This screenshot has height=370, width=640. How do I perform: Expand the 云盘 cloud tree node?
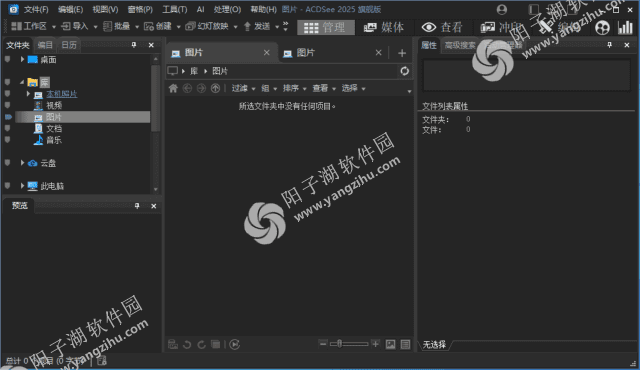[22, 163]
